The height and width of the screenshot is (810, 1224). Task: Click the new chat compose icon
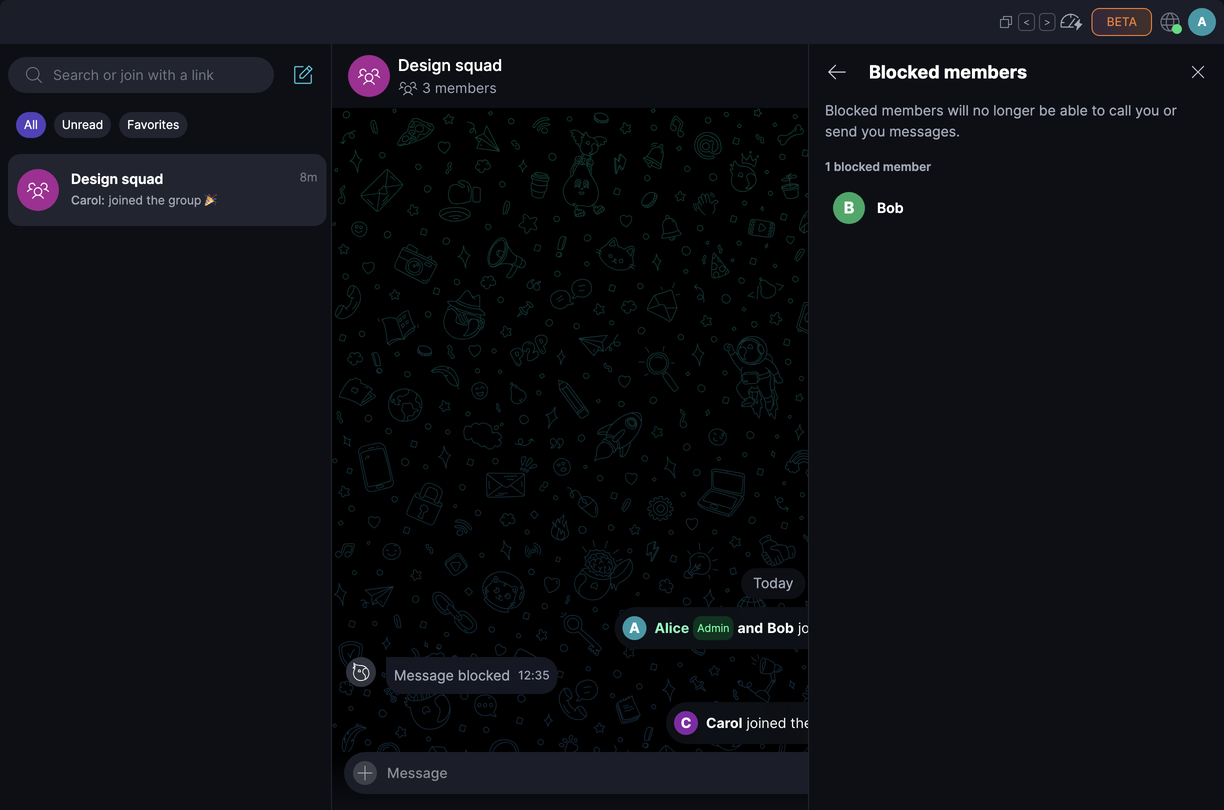[x=303, y=75]
